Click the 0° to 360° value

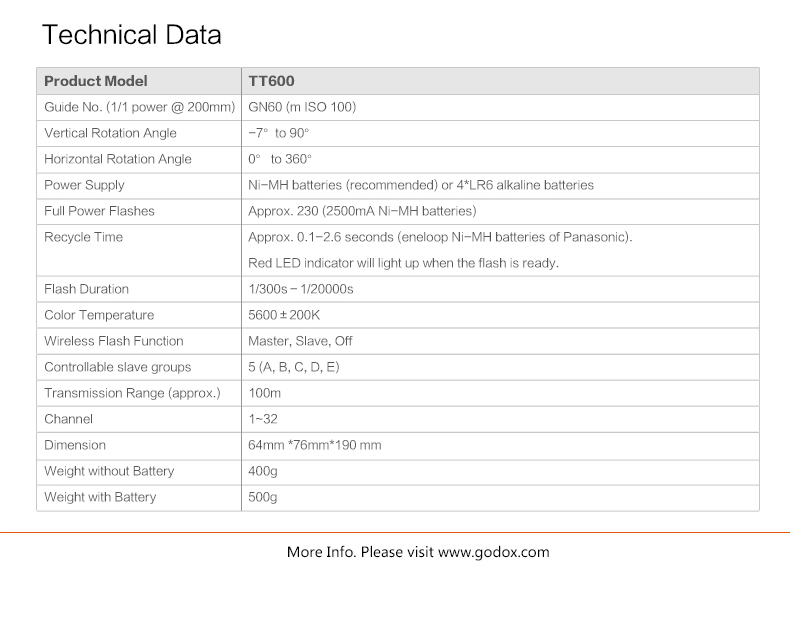coord(280,159)
